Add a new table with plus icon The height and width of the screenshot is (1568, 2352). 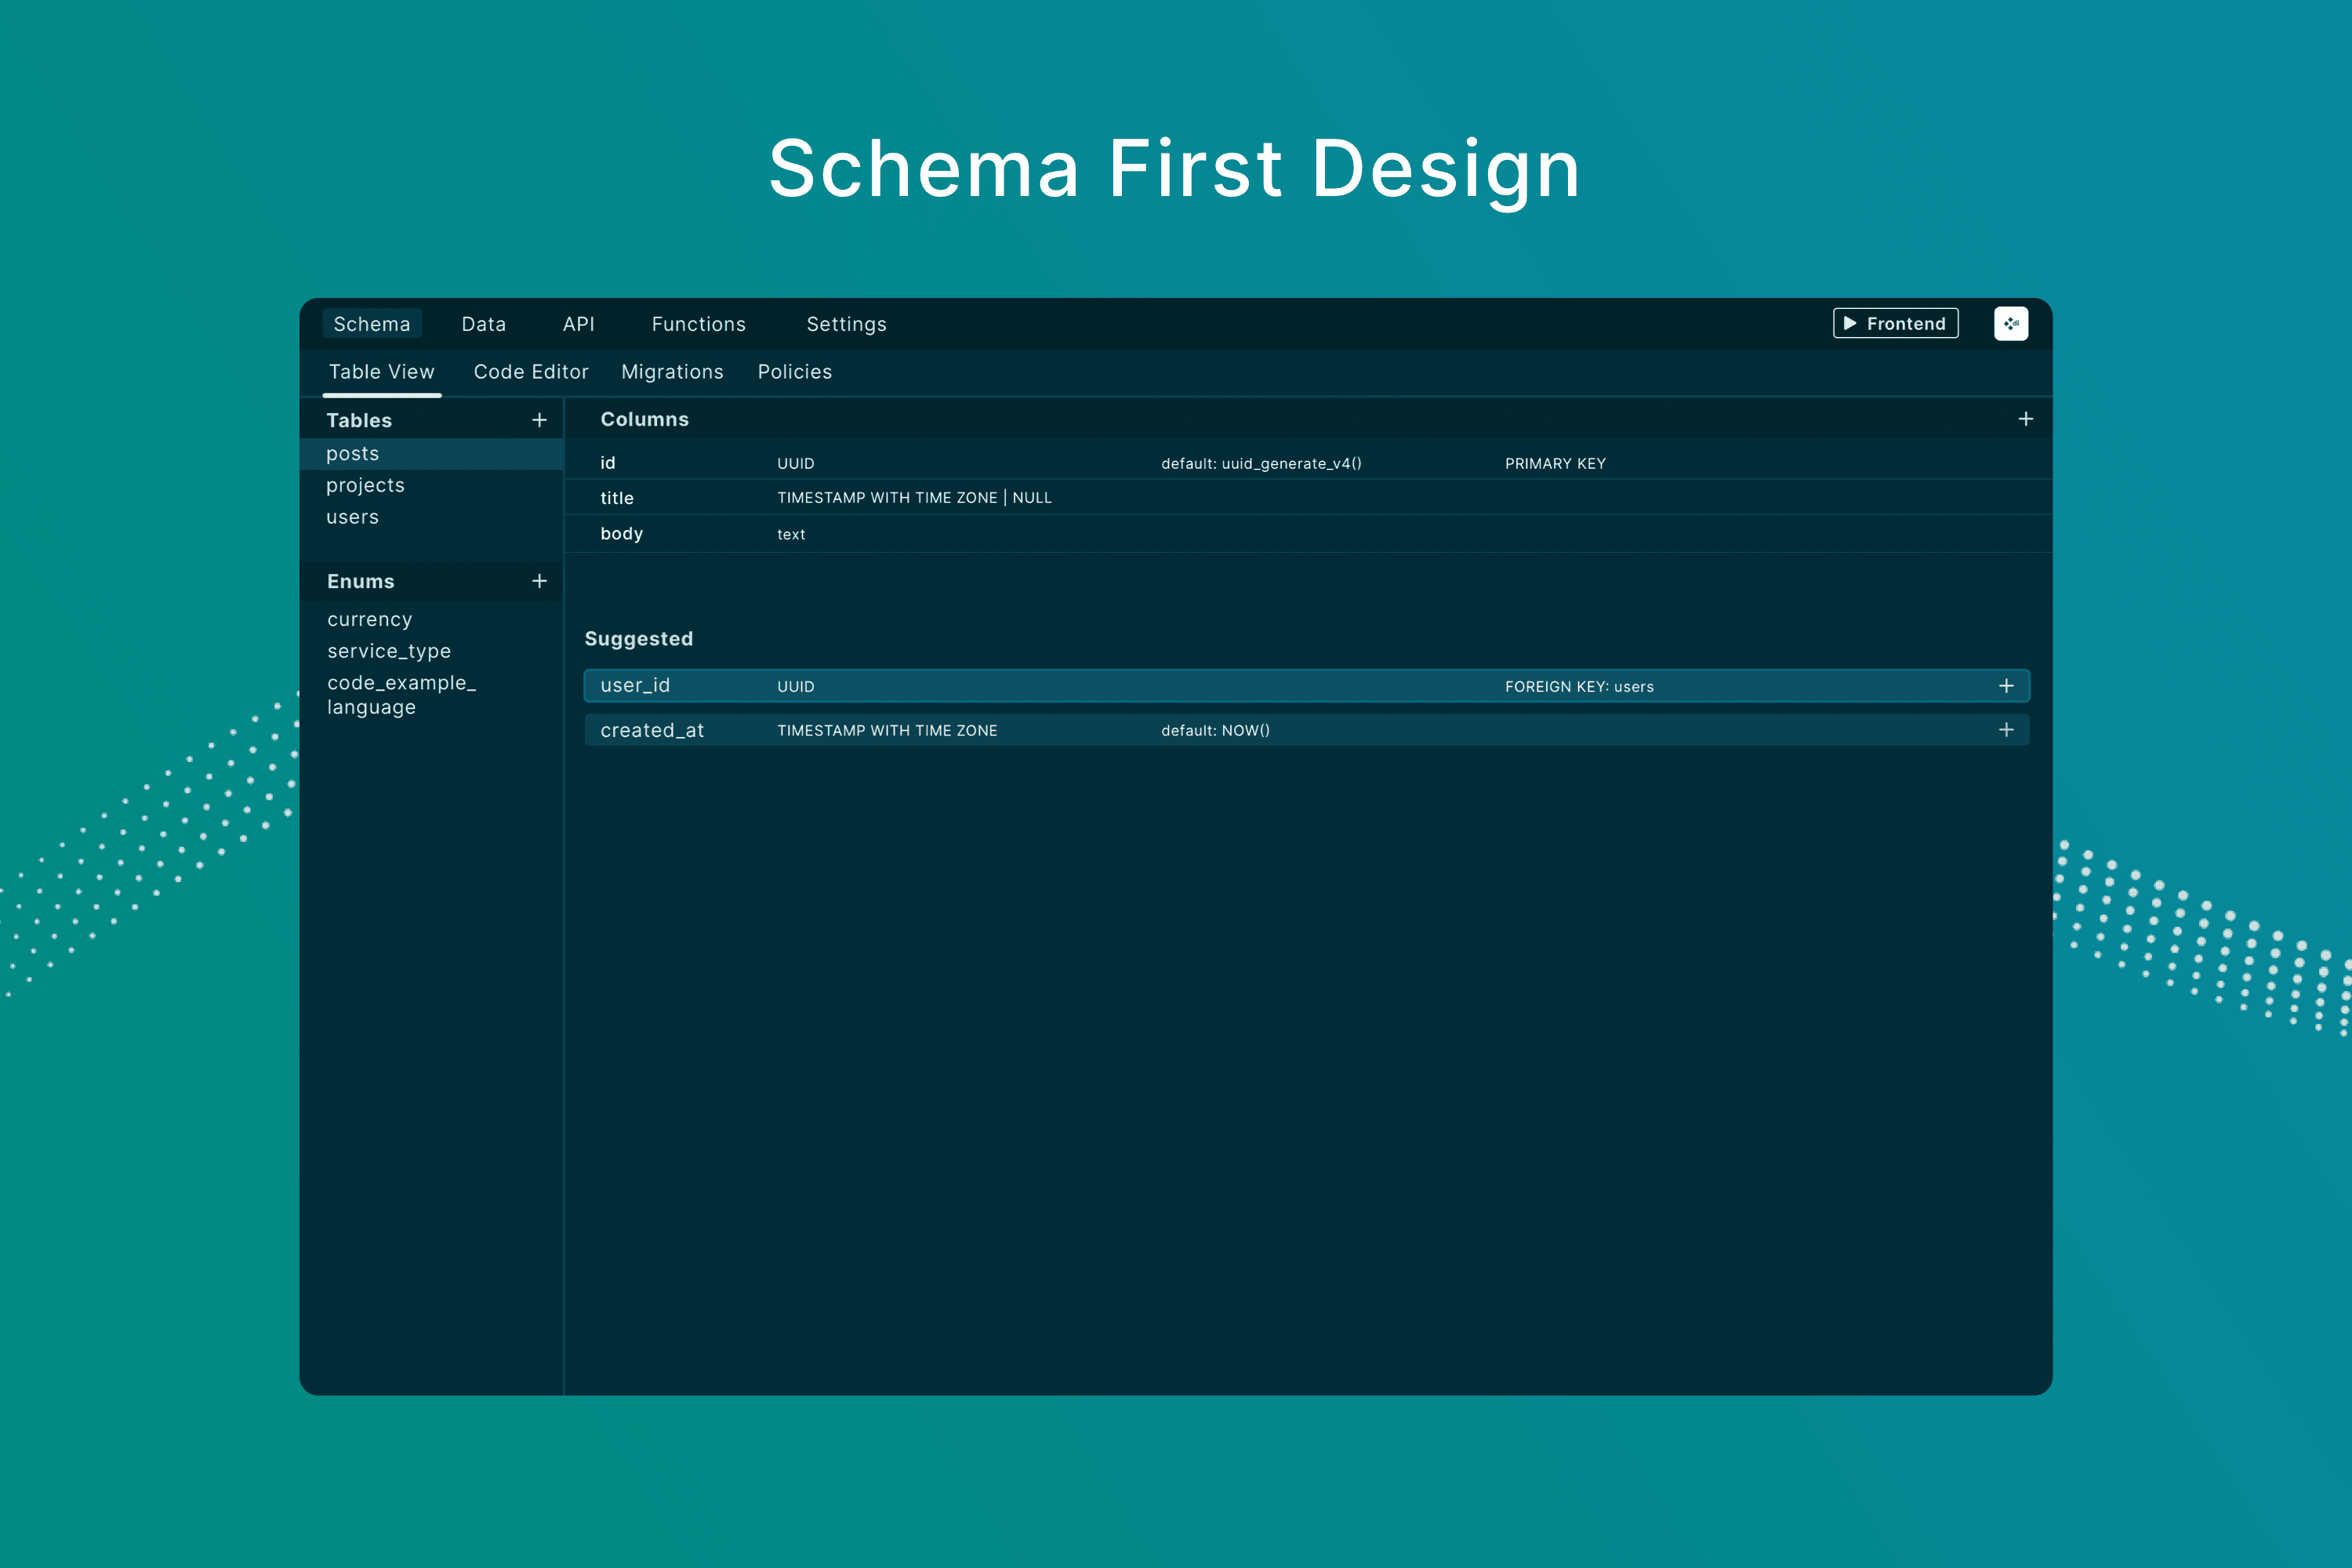tap(539, 420)
